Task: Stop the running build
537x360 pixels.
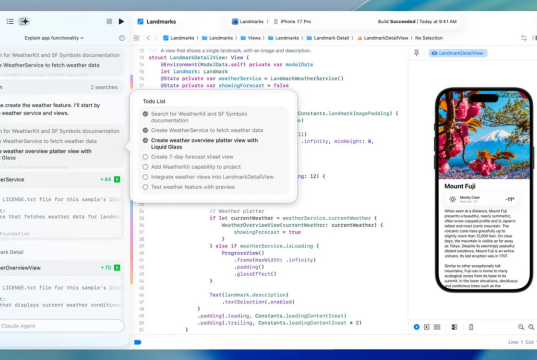Action: point(109,22)
